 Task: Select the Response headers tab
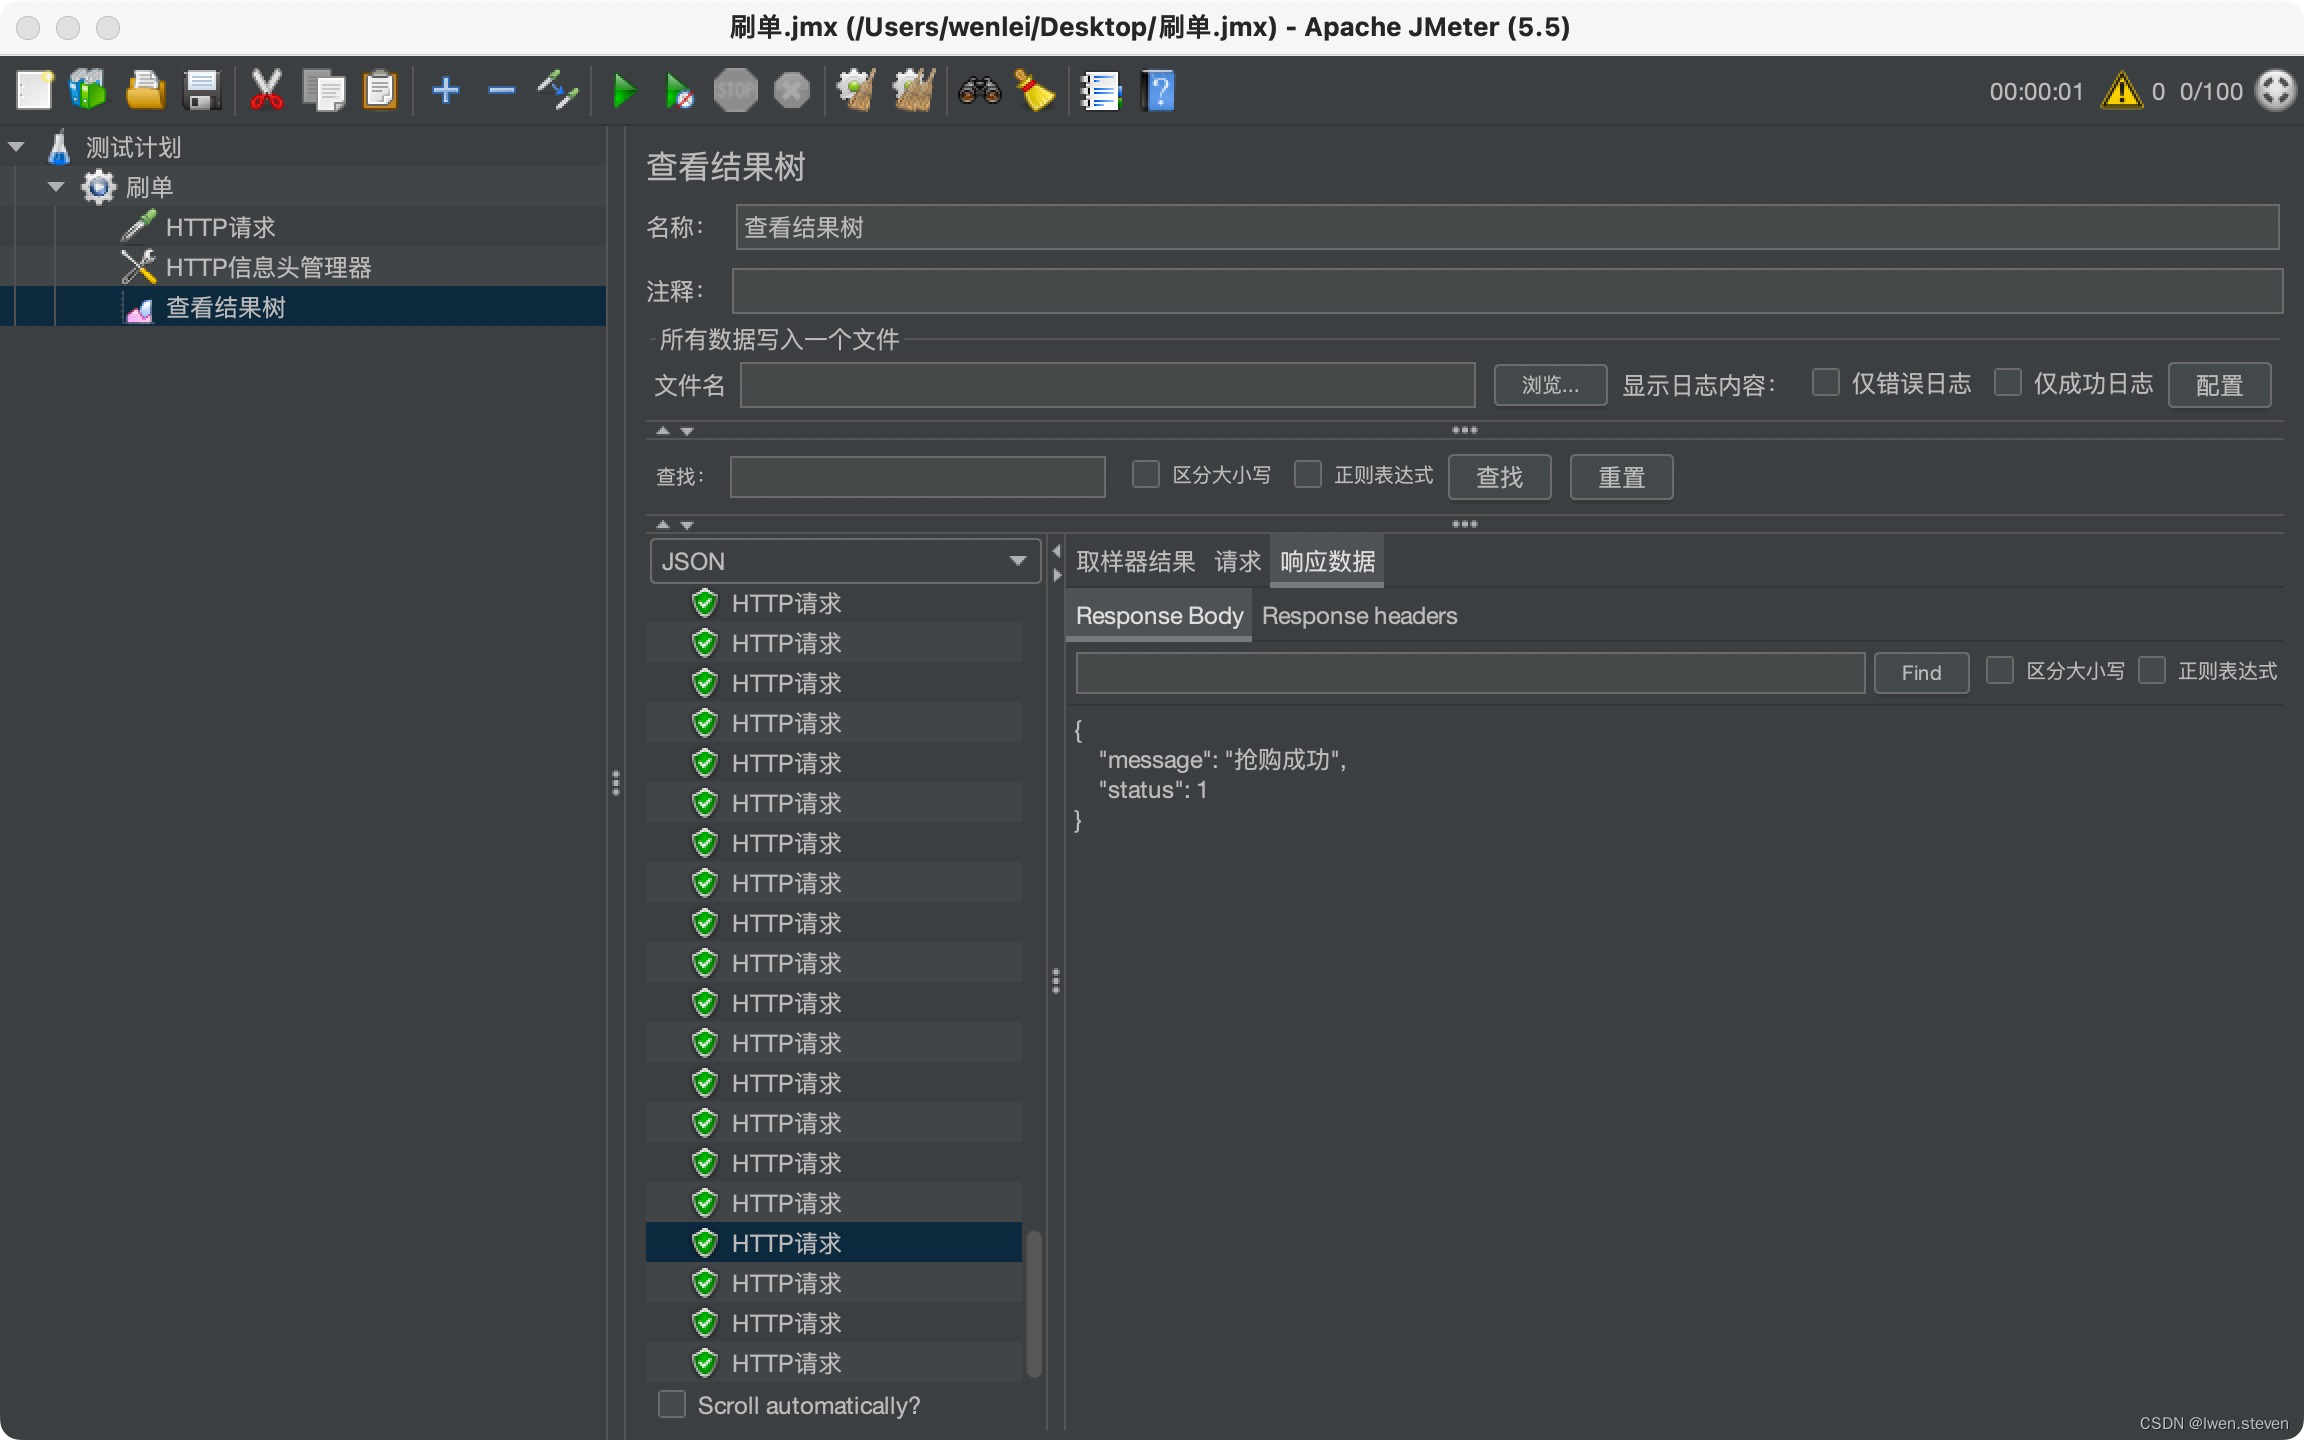pos(1359,615)
